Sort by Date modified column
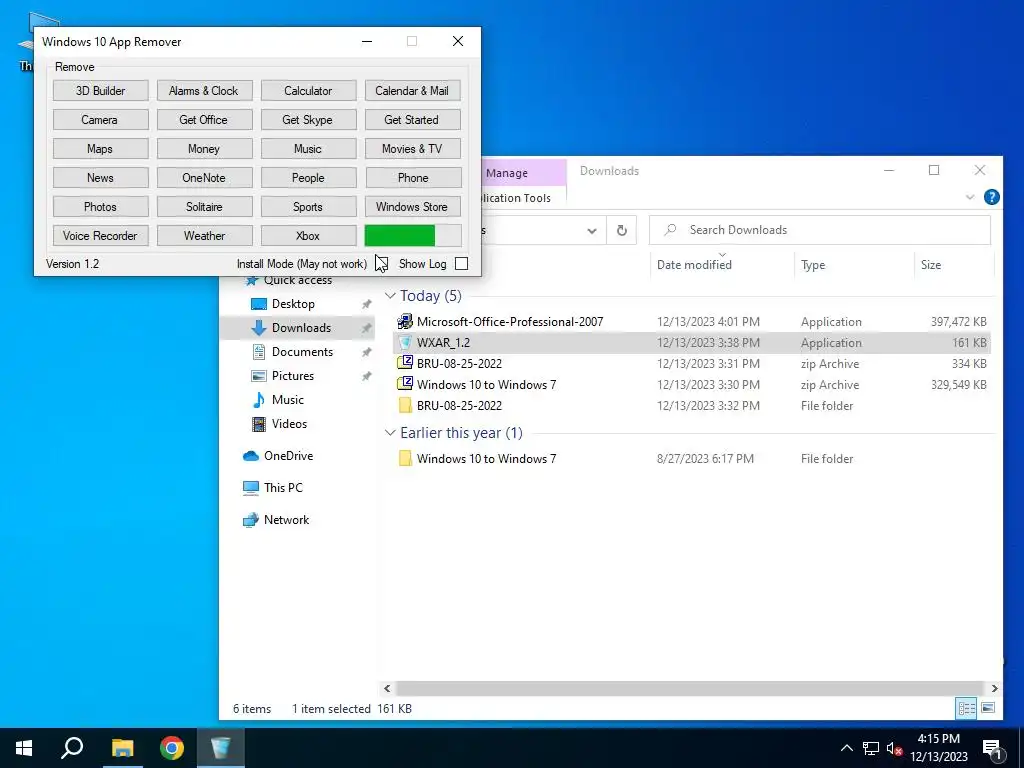 [x=694, y=264]
